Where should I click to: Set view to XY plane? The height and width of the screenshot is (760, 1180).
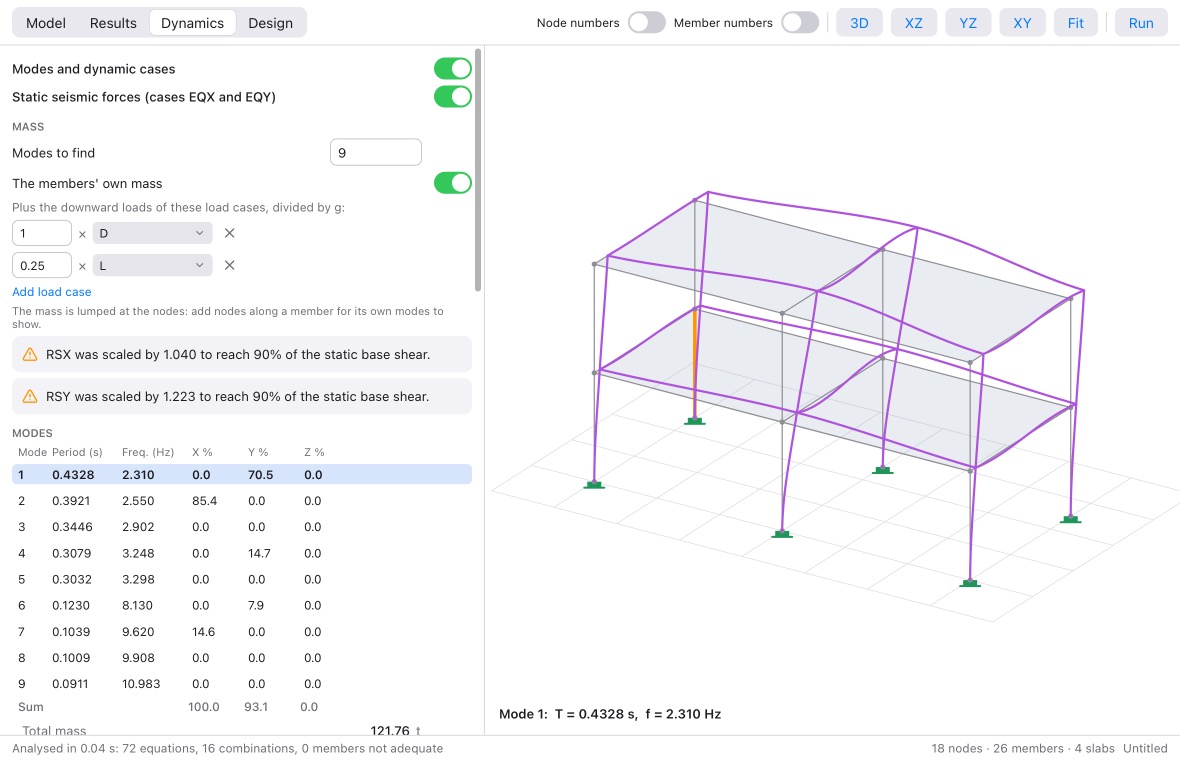point(1022,23)
